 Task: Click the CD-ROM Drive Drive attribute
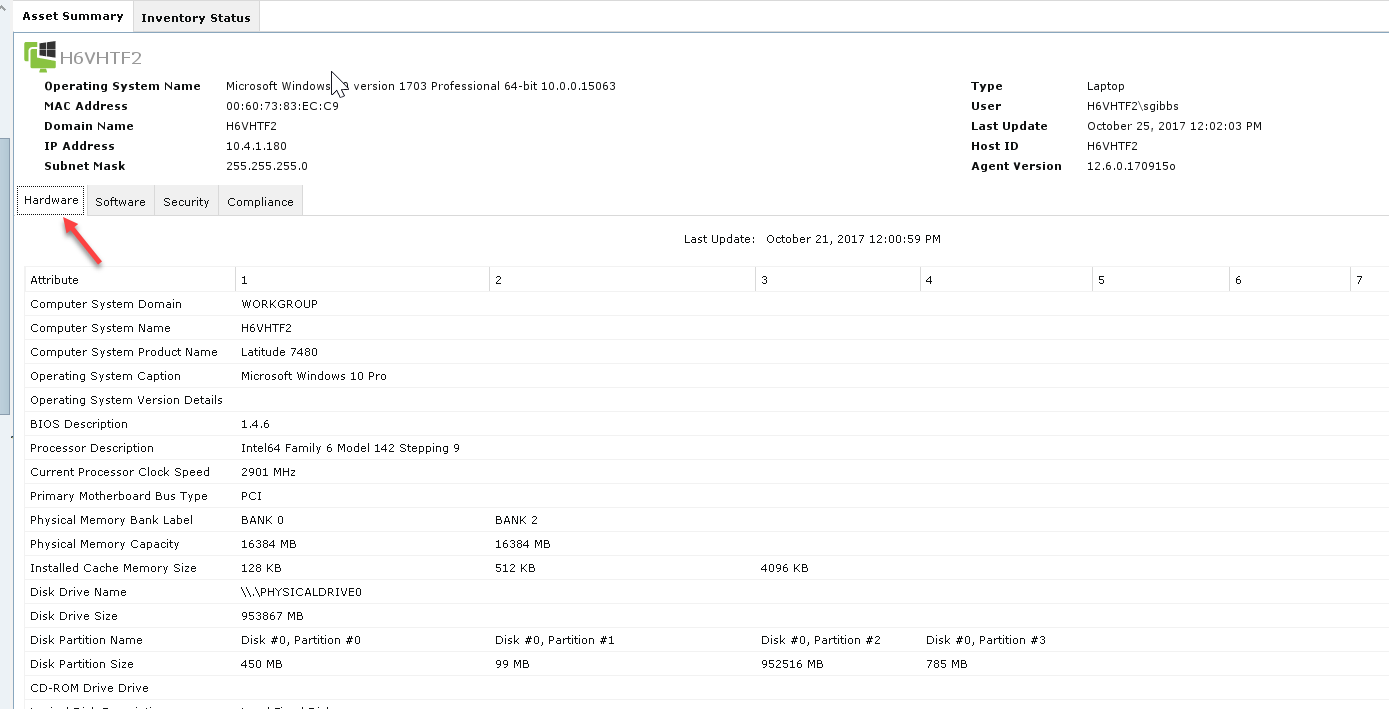[x=89, y=688]
